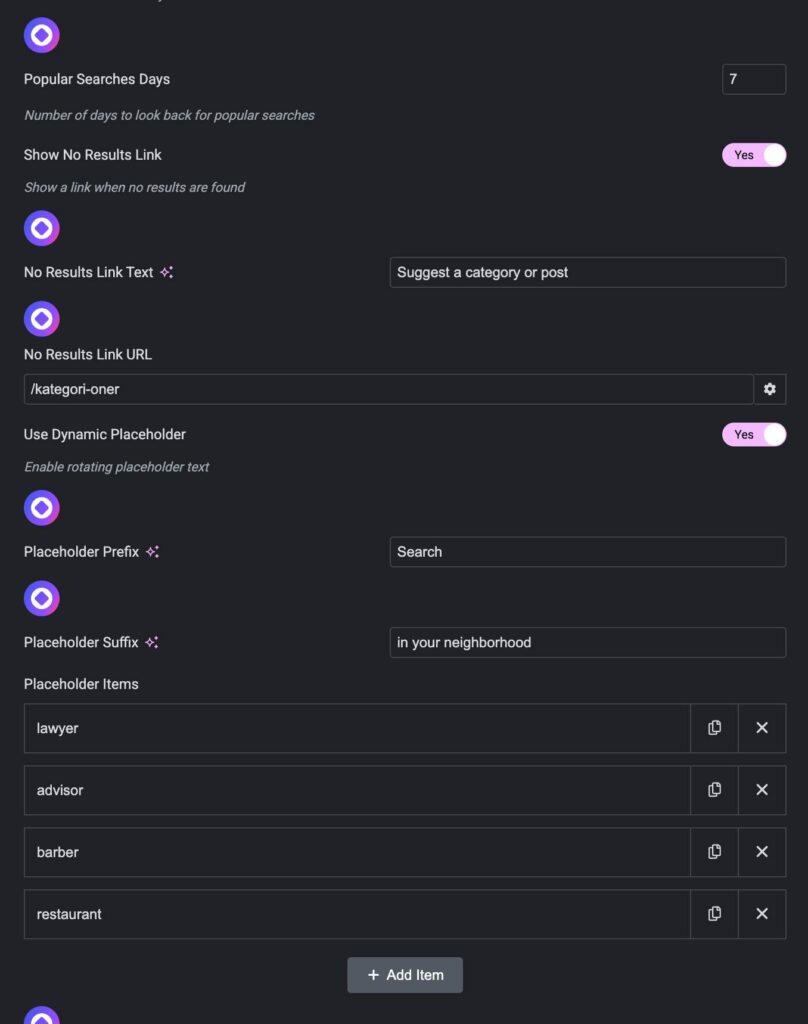Viewport: 808px width, 1024px height.
Task: Click sparkle icon next to Placeholder Prefix
Action: click(152, 552)
